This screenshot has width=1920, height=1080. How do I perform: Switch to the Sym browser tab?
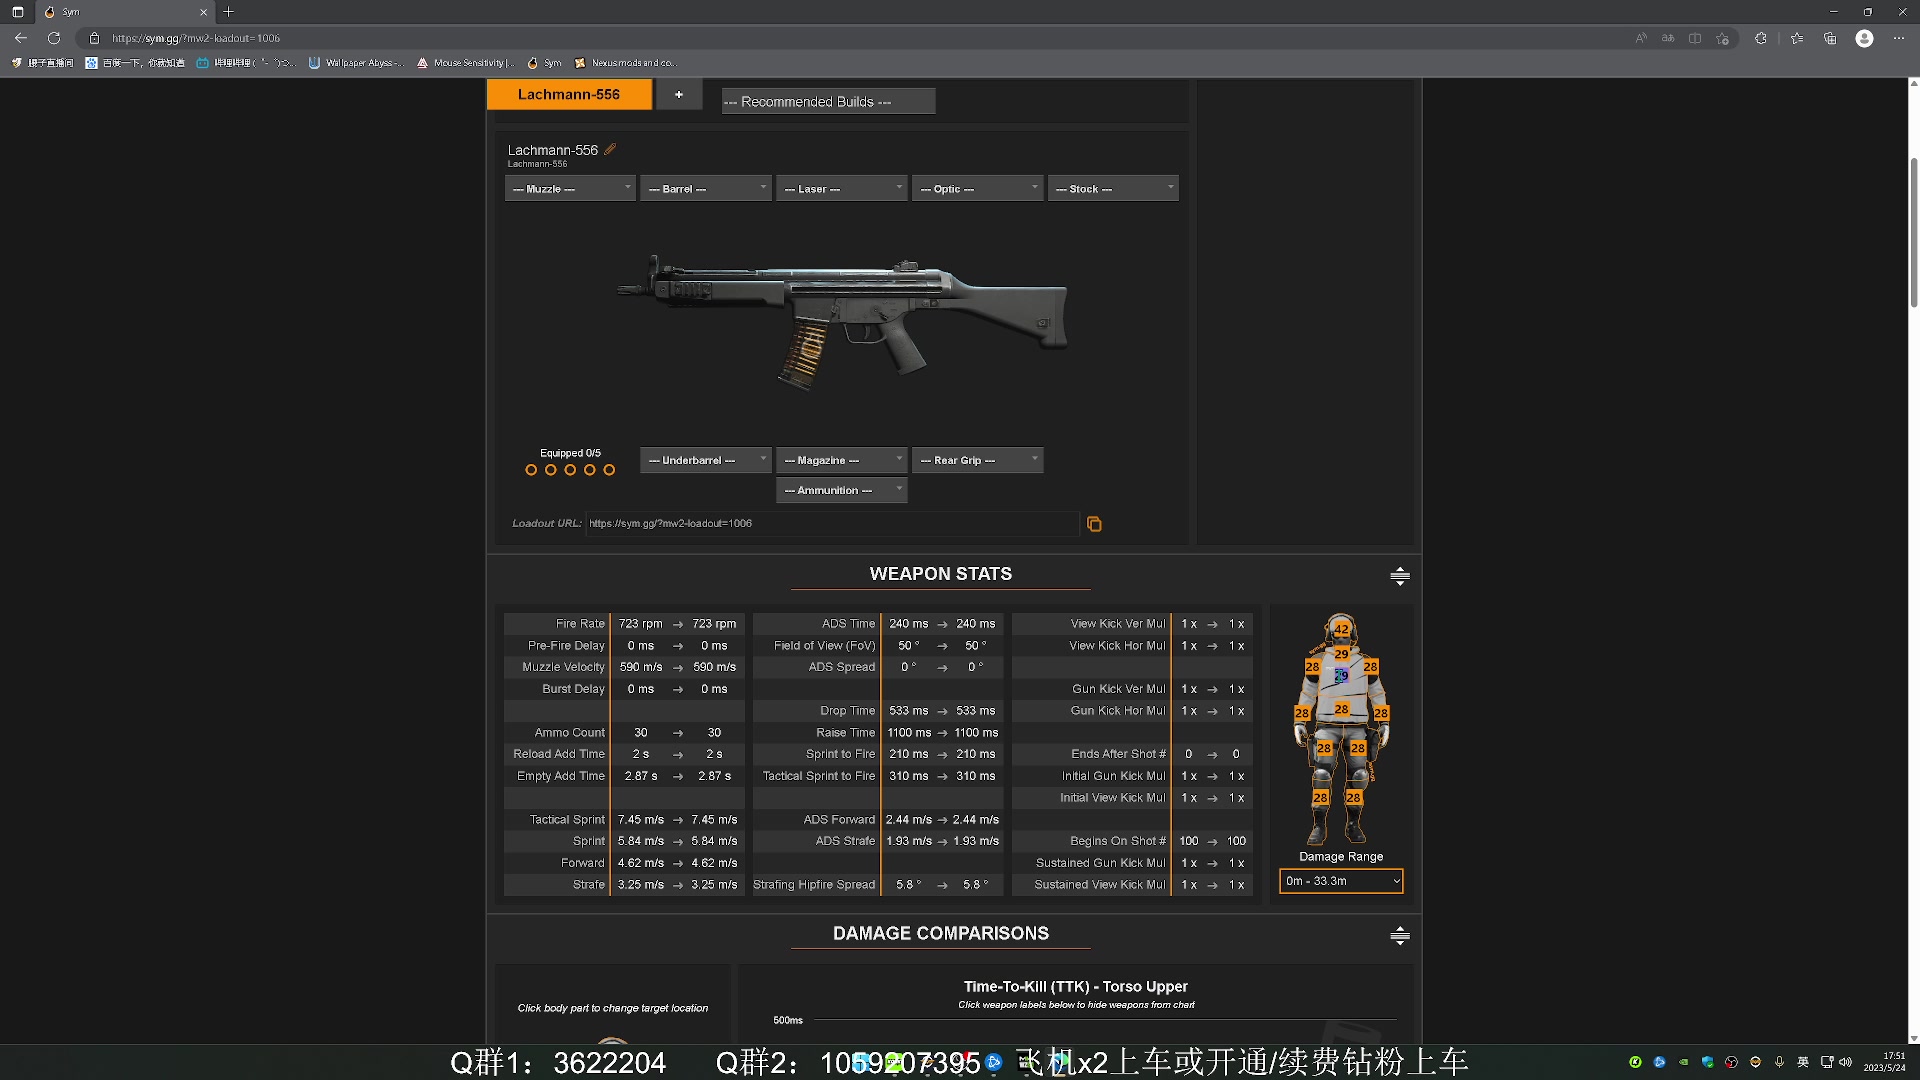coord(125,12)
